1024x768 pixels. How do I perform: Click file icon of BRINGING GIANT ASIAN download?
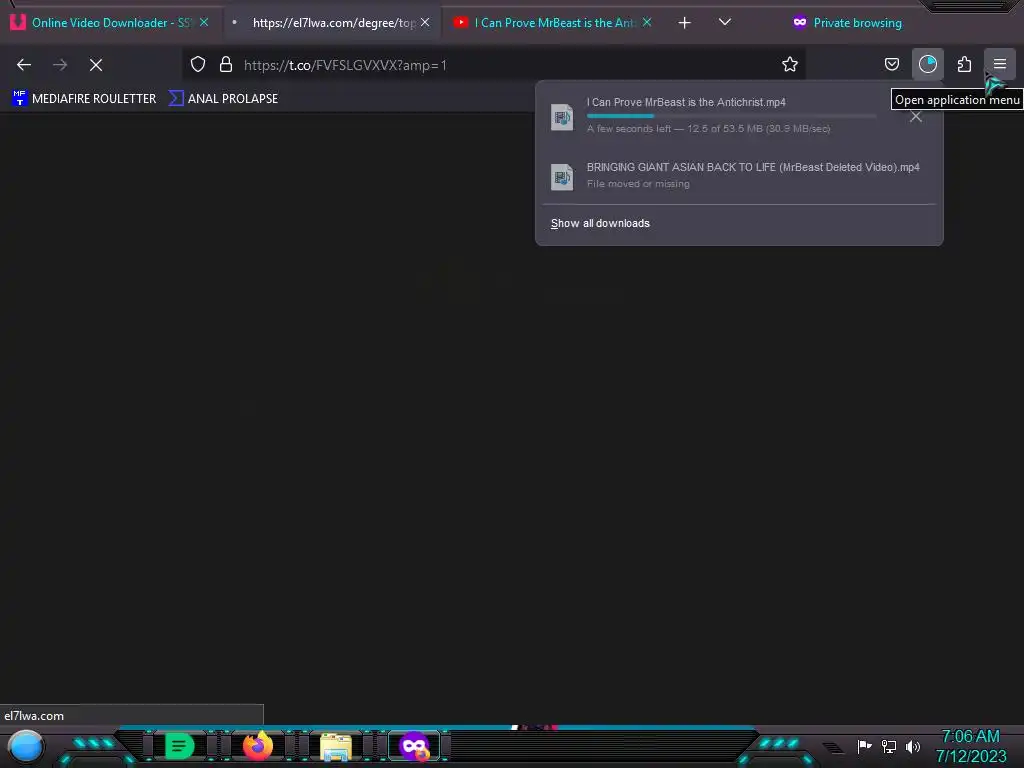[562, 176]
